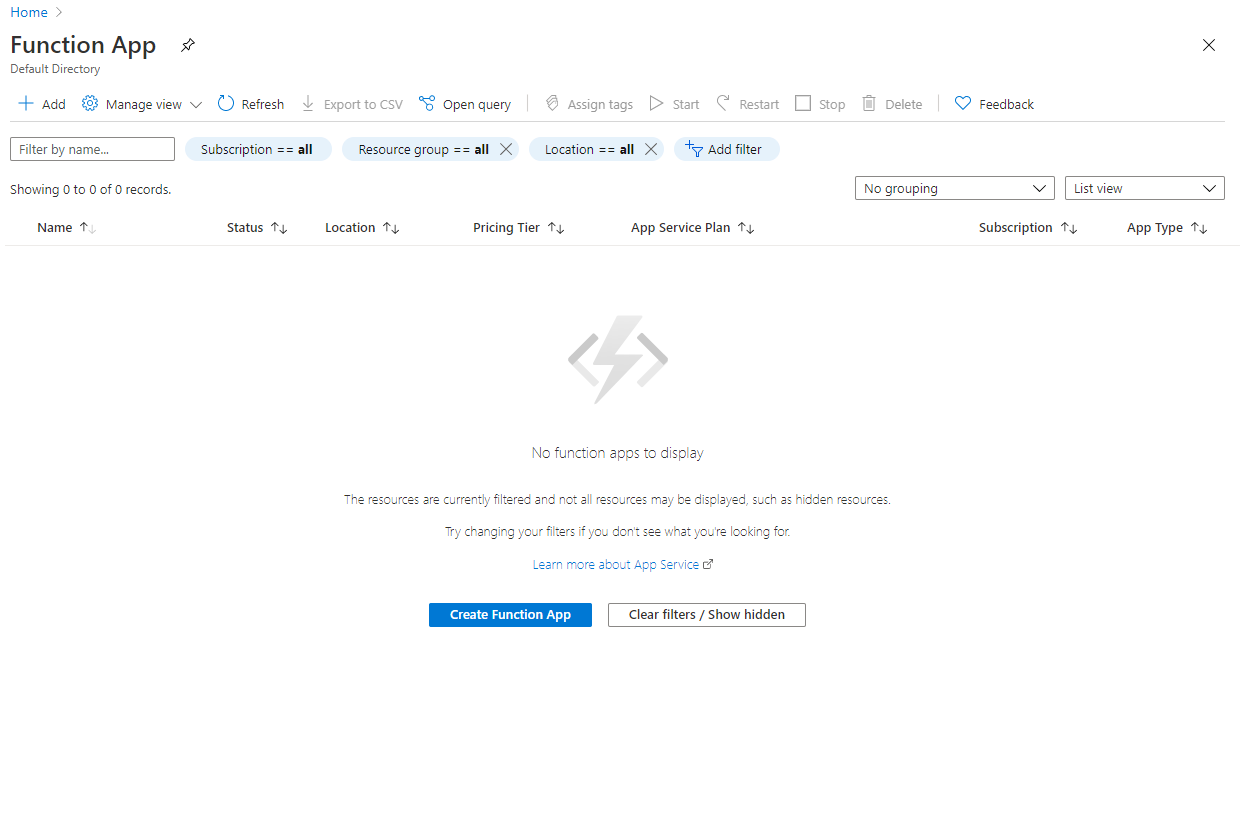1240x822 pixels.
Task: Open the No grouping dropdown
Action: point(955,188)
